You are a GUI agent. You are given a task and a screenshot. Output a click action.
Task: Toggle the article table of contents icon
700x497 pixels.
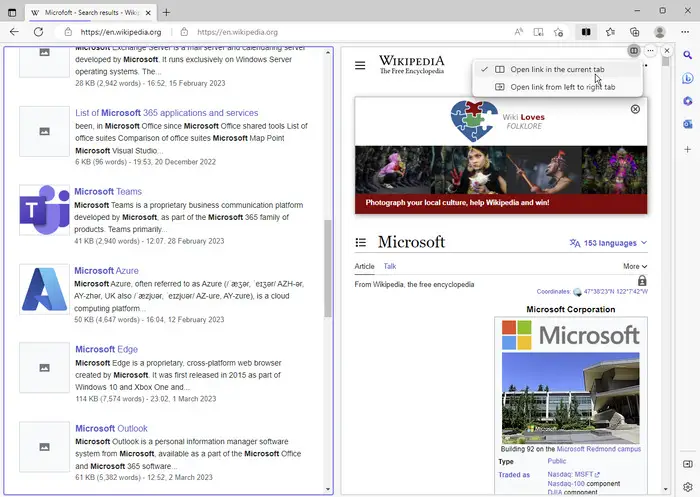(x=361, y=242)
